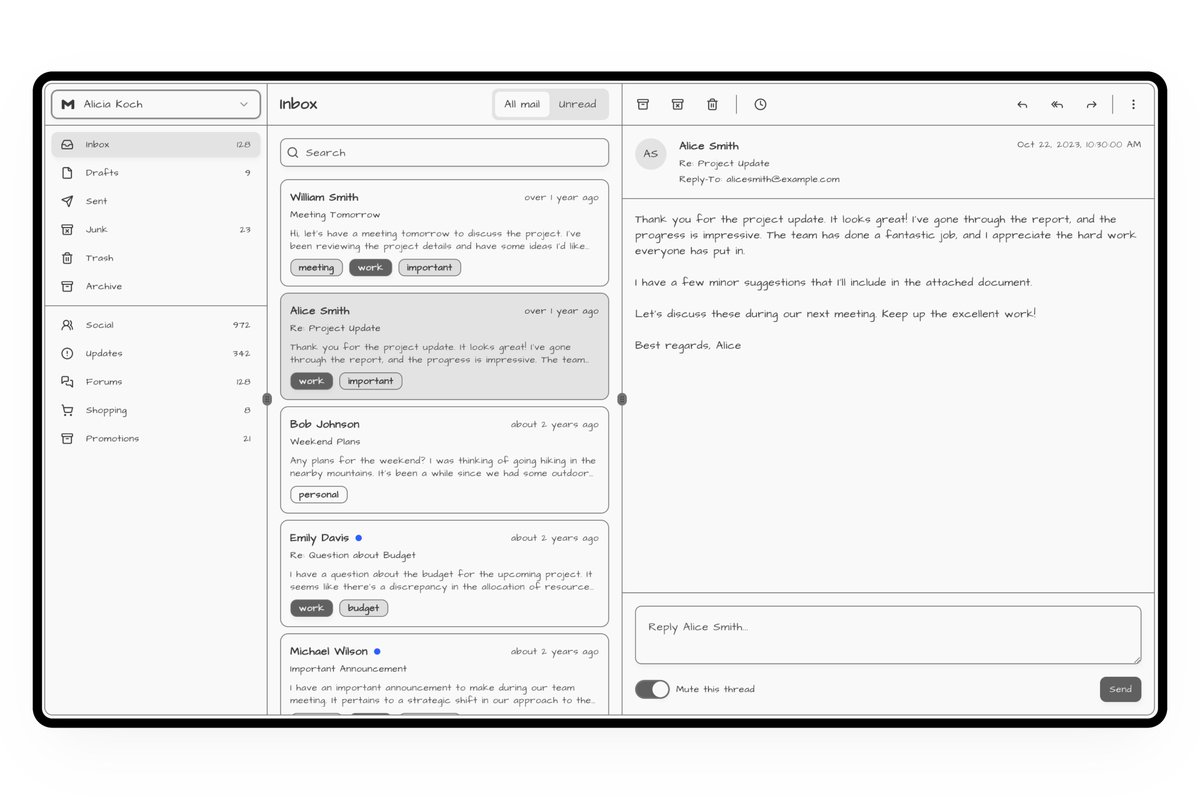Click the Move to junk icon
The image size is (1200, 800).
click(x=677, y=104)
